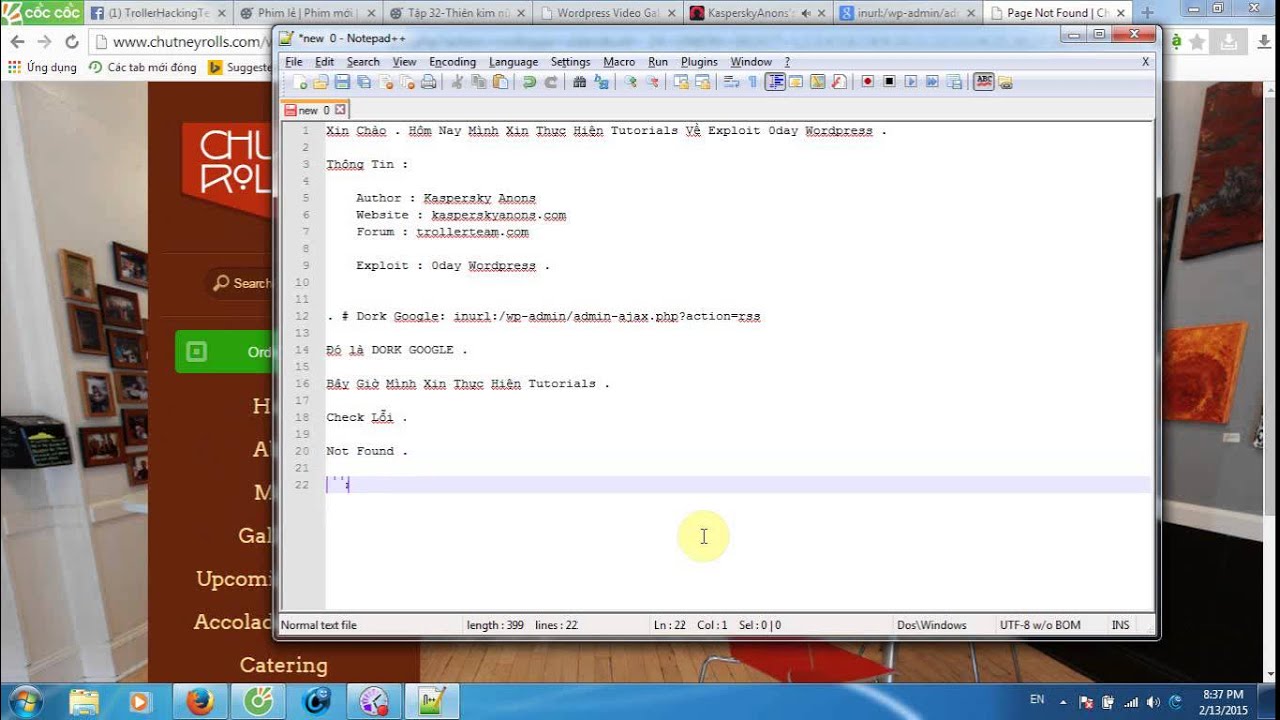The image size is (1280, 720).
Task: Open the Settings menu
Action: tap(570, 62)
